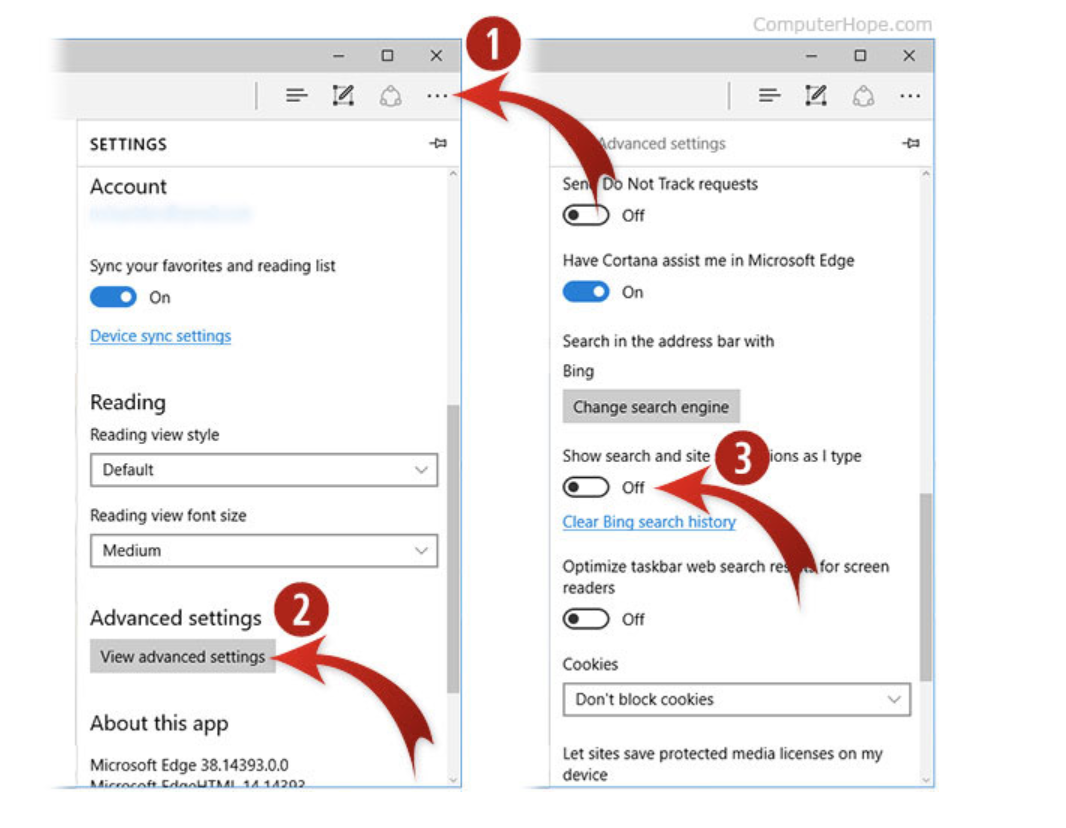The width and height of the screenshot is (1066, 828).
Task: Pin the Settings pane
Action: (437, 144)
